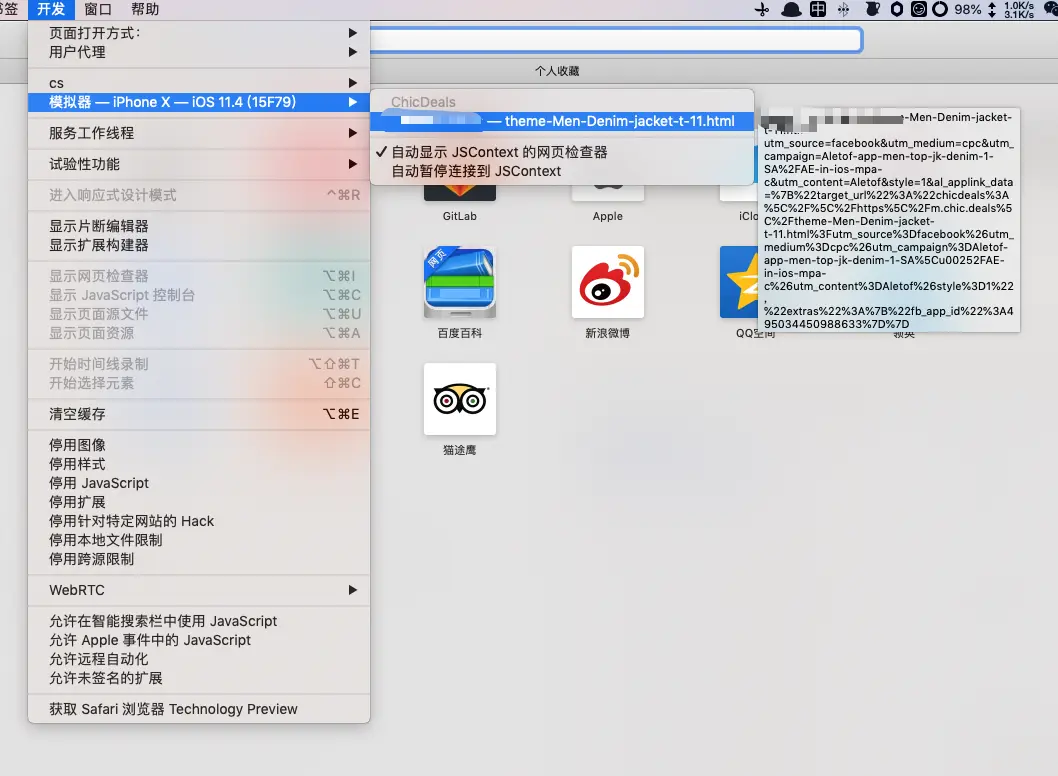This screenshot has height=776, width=1058.
Task: Open the 窗口 menu
Action: point(98,9)
